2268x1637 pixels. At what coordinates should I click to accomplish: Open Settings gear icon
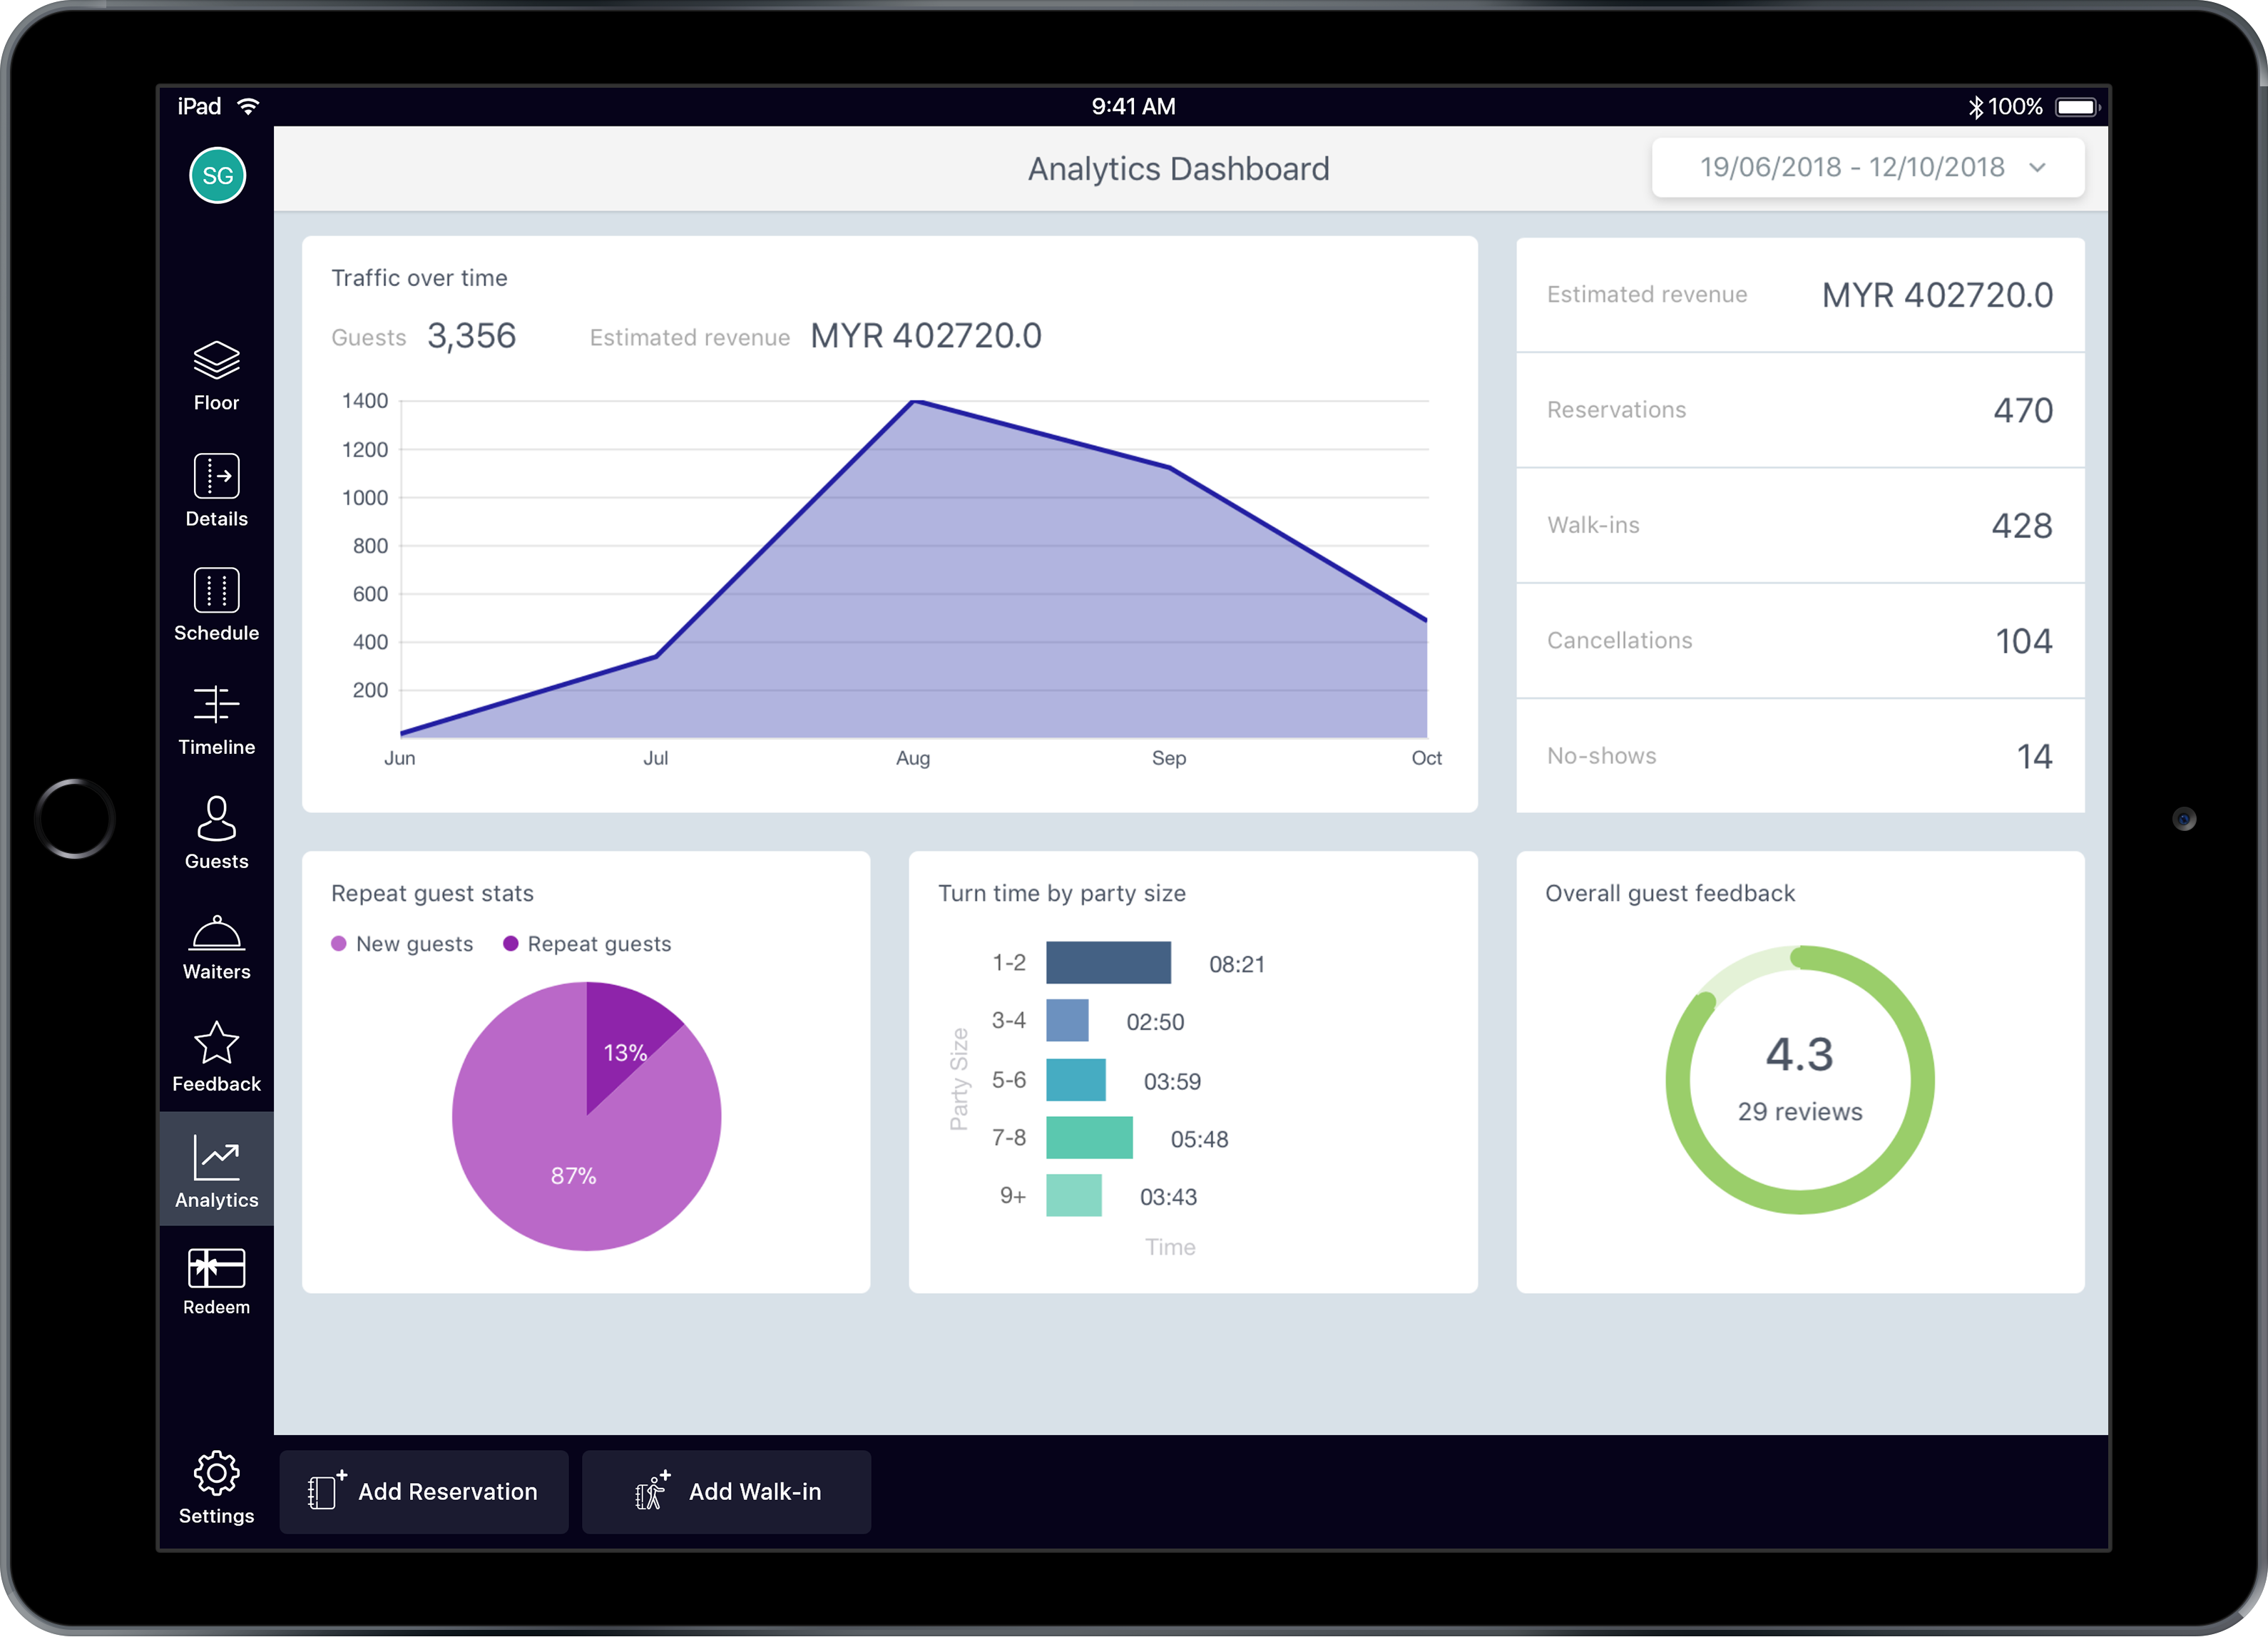point(216,1473)
